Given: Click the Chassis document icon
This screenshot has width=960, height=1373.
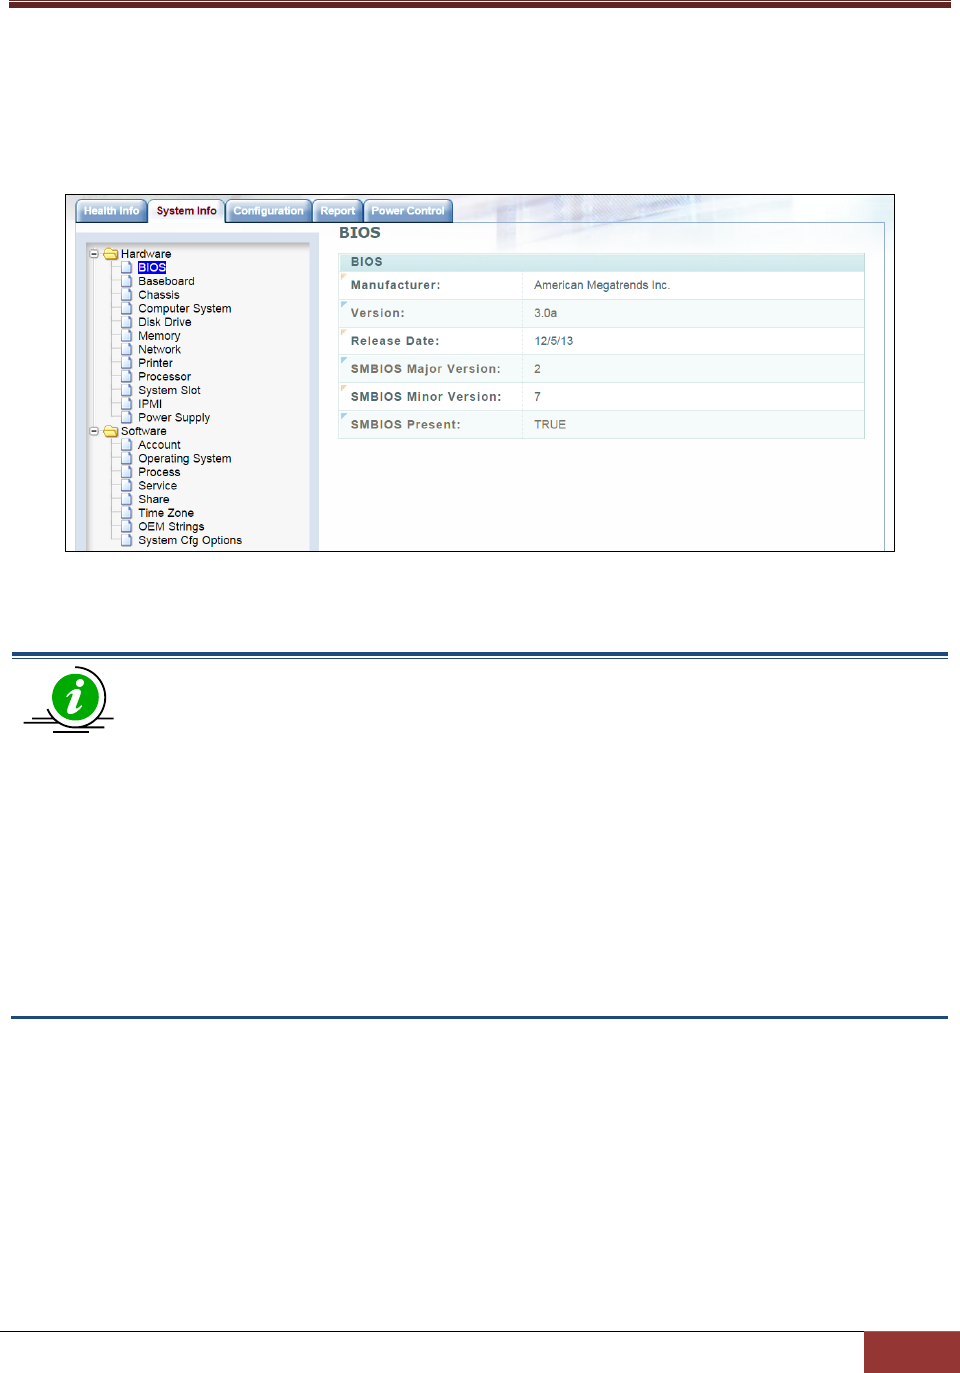Looking at the screenshot, I should [127, 295].
